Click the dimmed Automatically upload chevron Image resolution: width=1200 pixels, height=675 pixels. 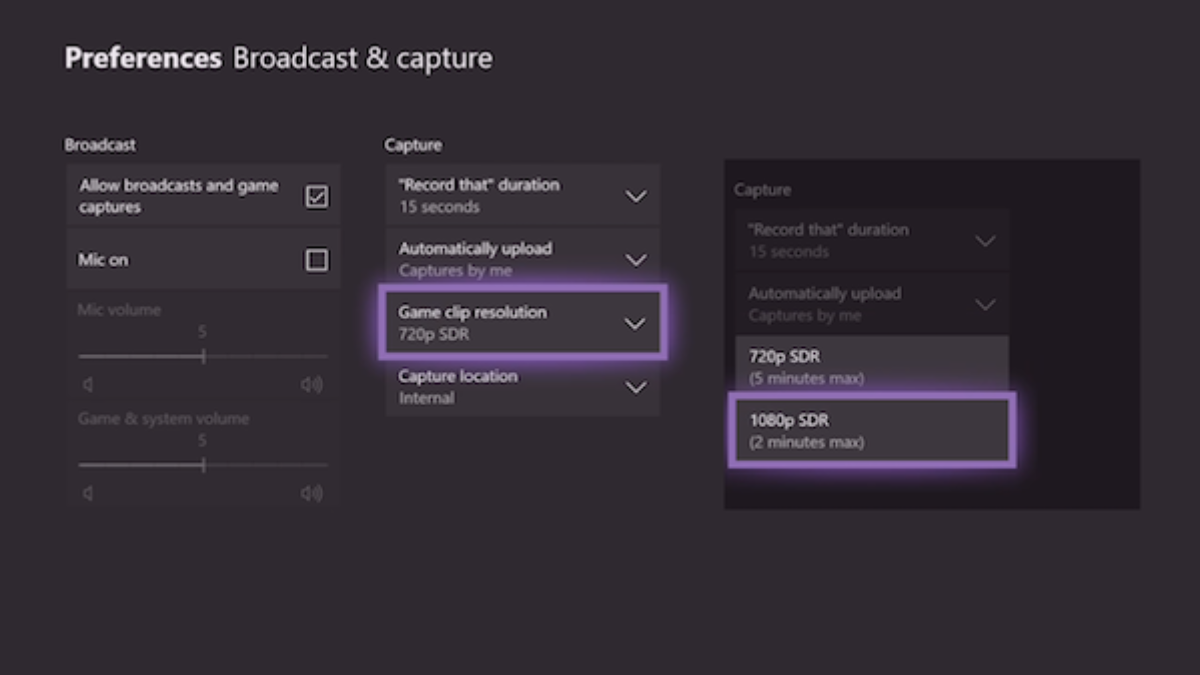985,305
